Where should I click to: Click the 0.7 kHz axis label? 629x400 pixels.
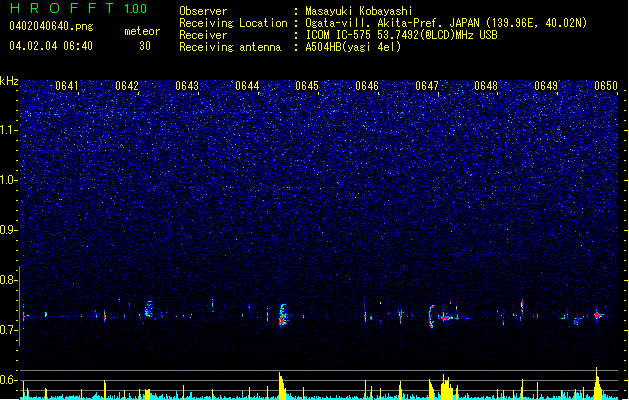(9, 330)
